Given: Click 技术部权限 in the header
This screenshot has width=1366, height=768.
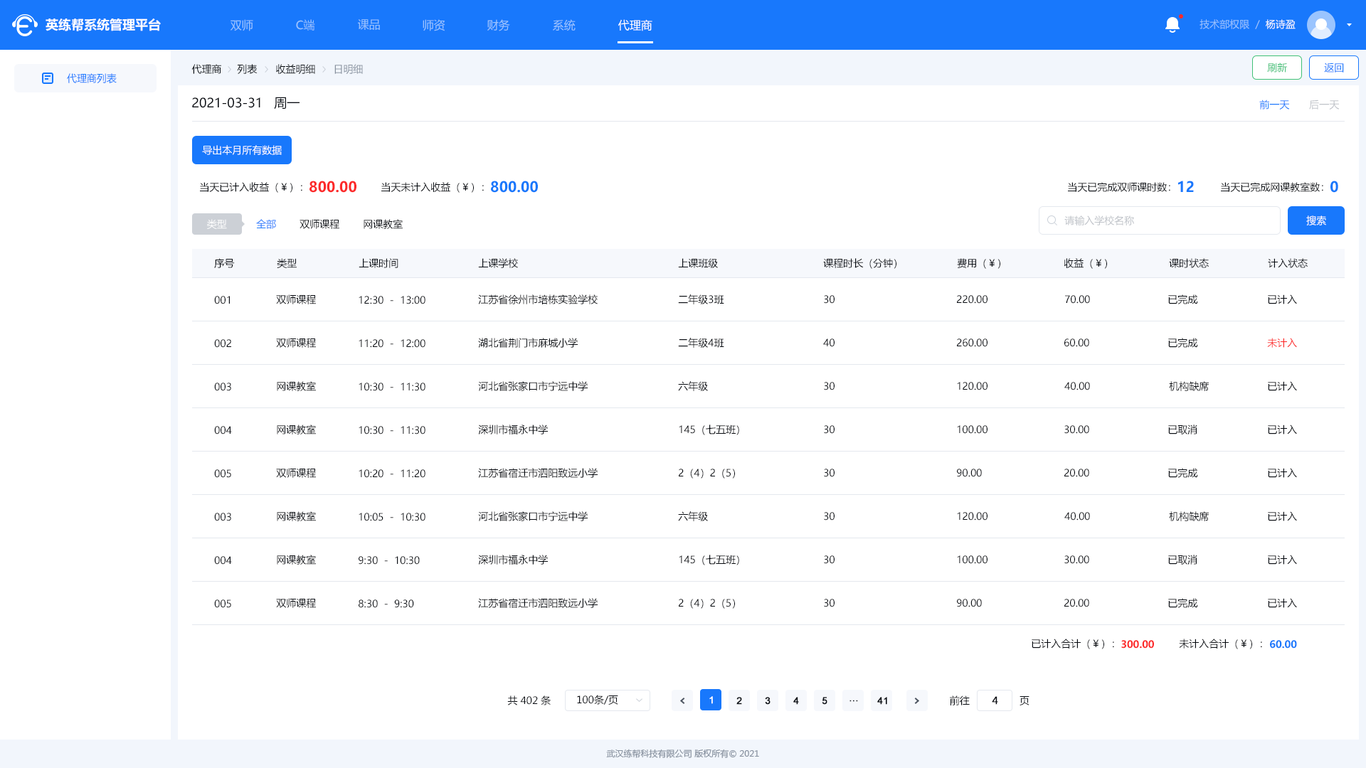Looking at the screenshot, I should 1225,25.
